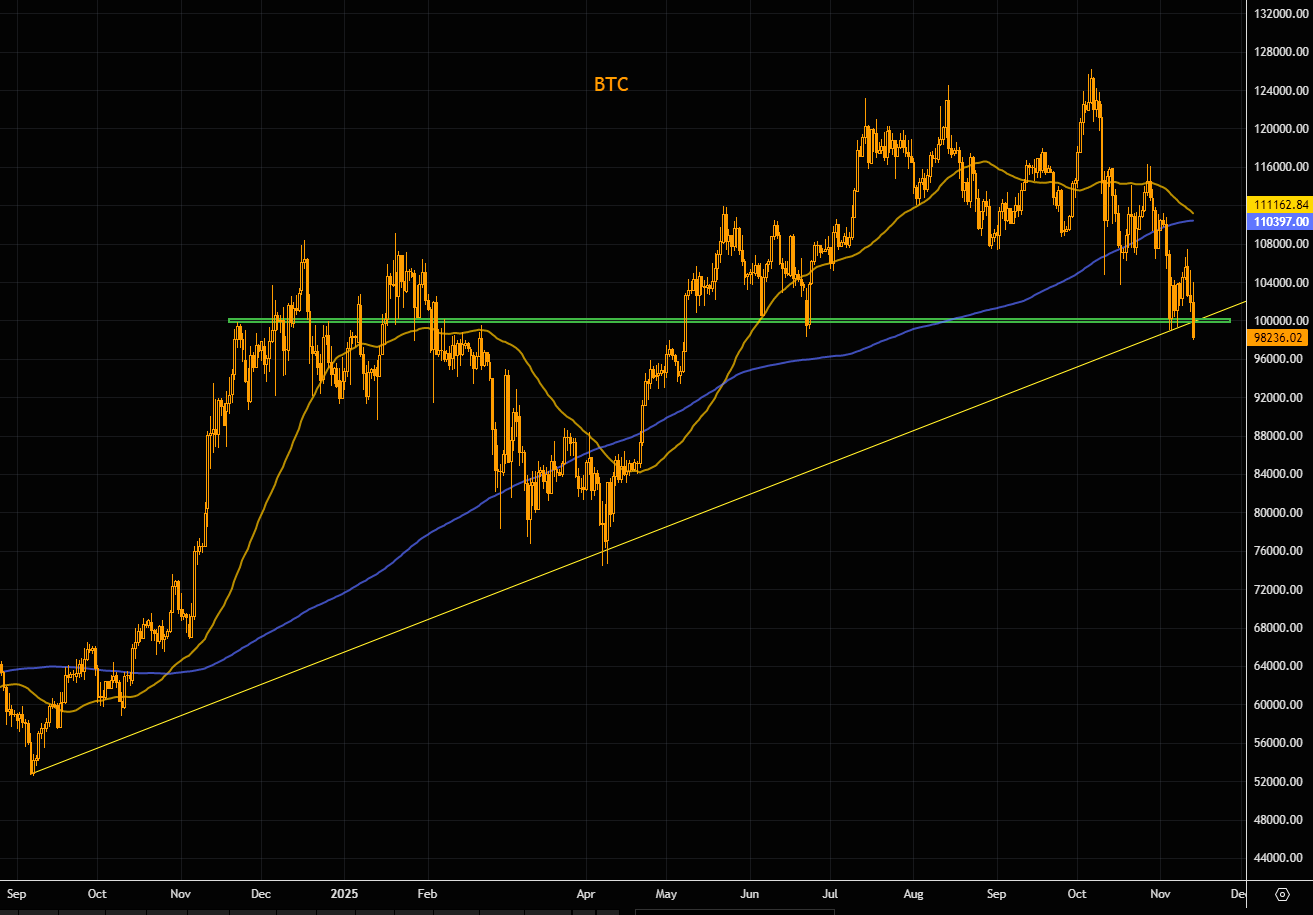Click the 44000.00 price axis label
Viewport: 1313px width, 915px height.
pyautogui.click(x=1278, y=858)
